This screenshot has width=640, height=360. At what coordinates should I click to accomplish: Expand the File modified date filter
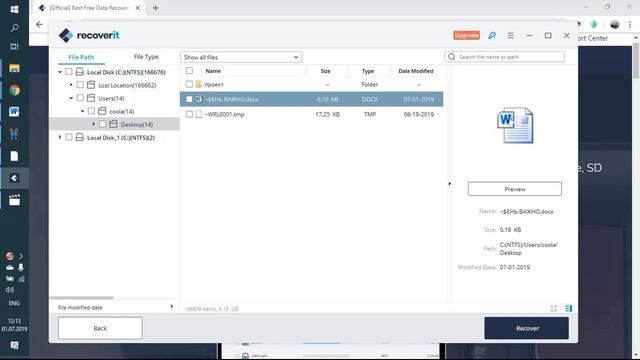(172, 307)
